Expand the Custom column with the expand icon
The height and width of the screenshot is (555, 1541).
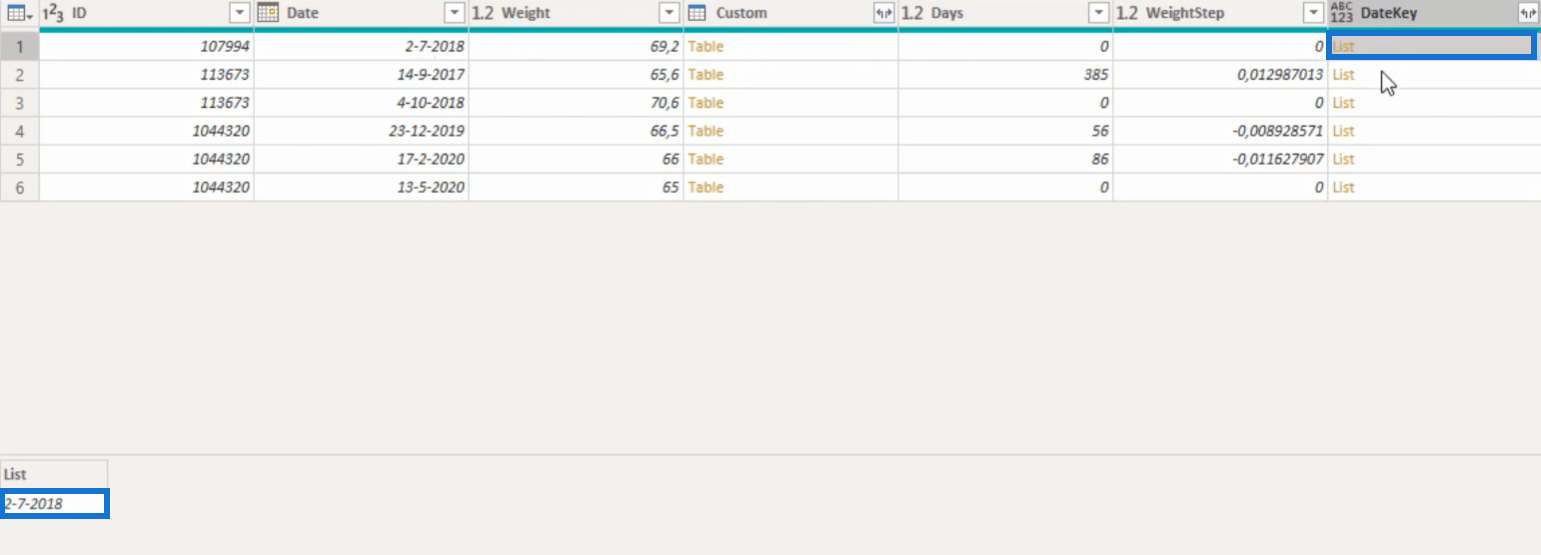coord(883,13)
